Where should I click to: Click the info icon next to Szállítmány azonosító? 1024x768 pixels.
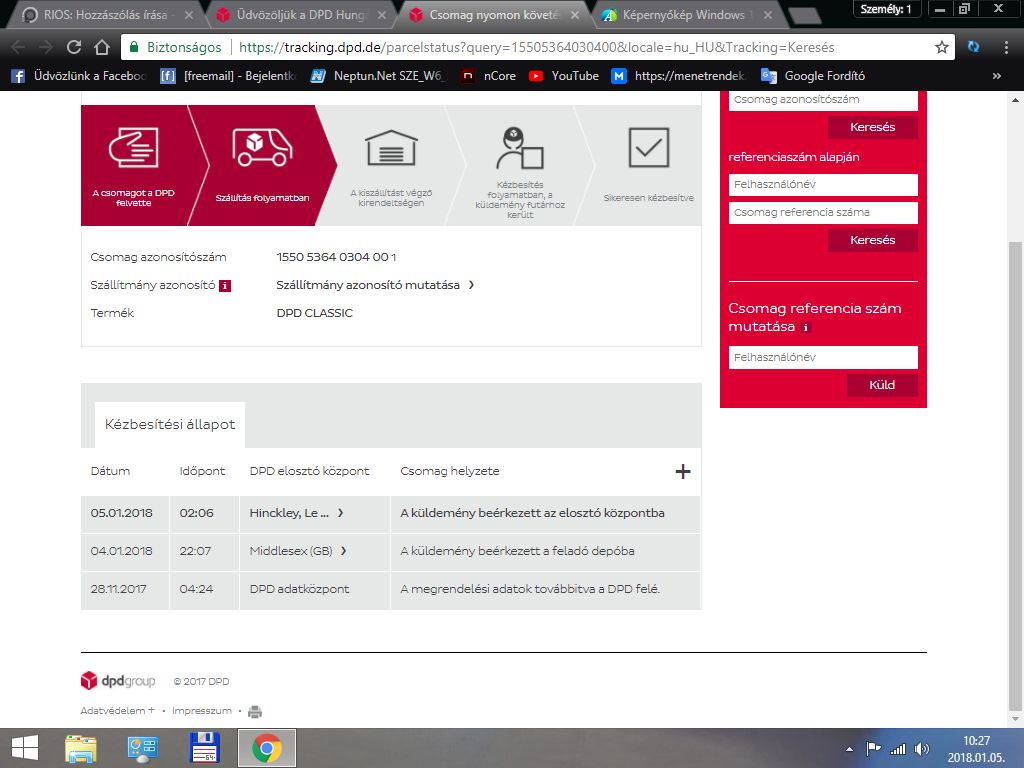tap(225, 285)
